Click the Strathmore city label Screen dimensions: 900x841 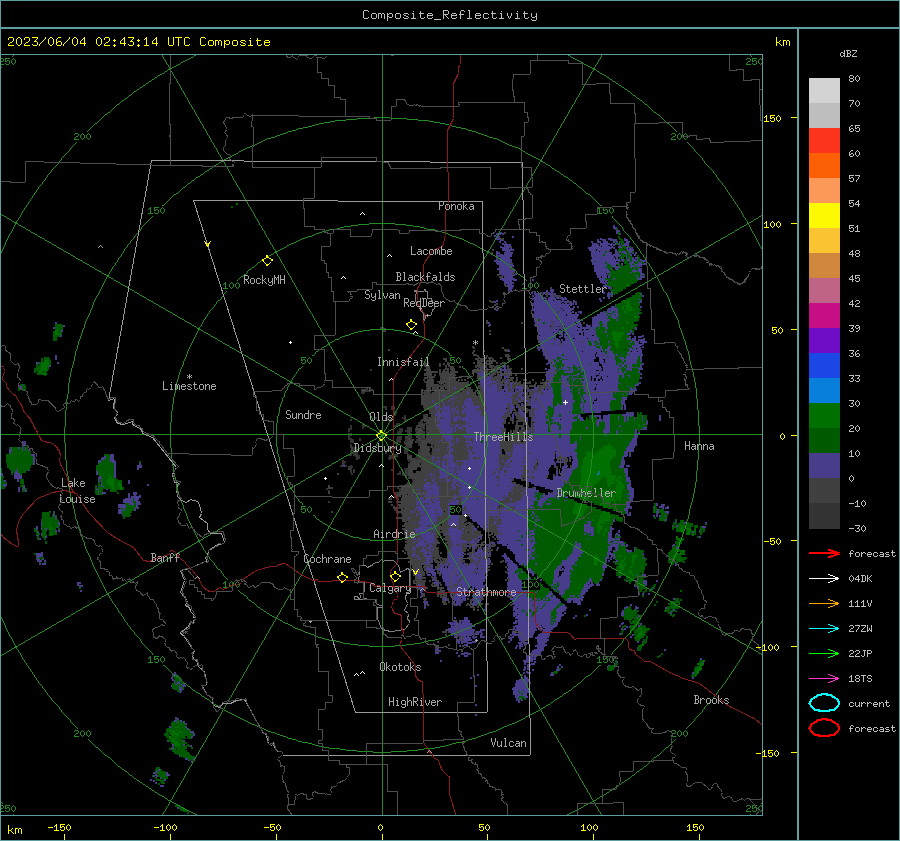tap(486, 592)
